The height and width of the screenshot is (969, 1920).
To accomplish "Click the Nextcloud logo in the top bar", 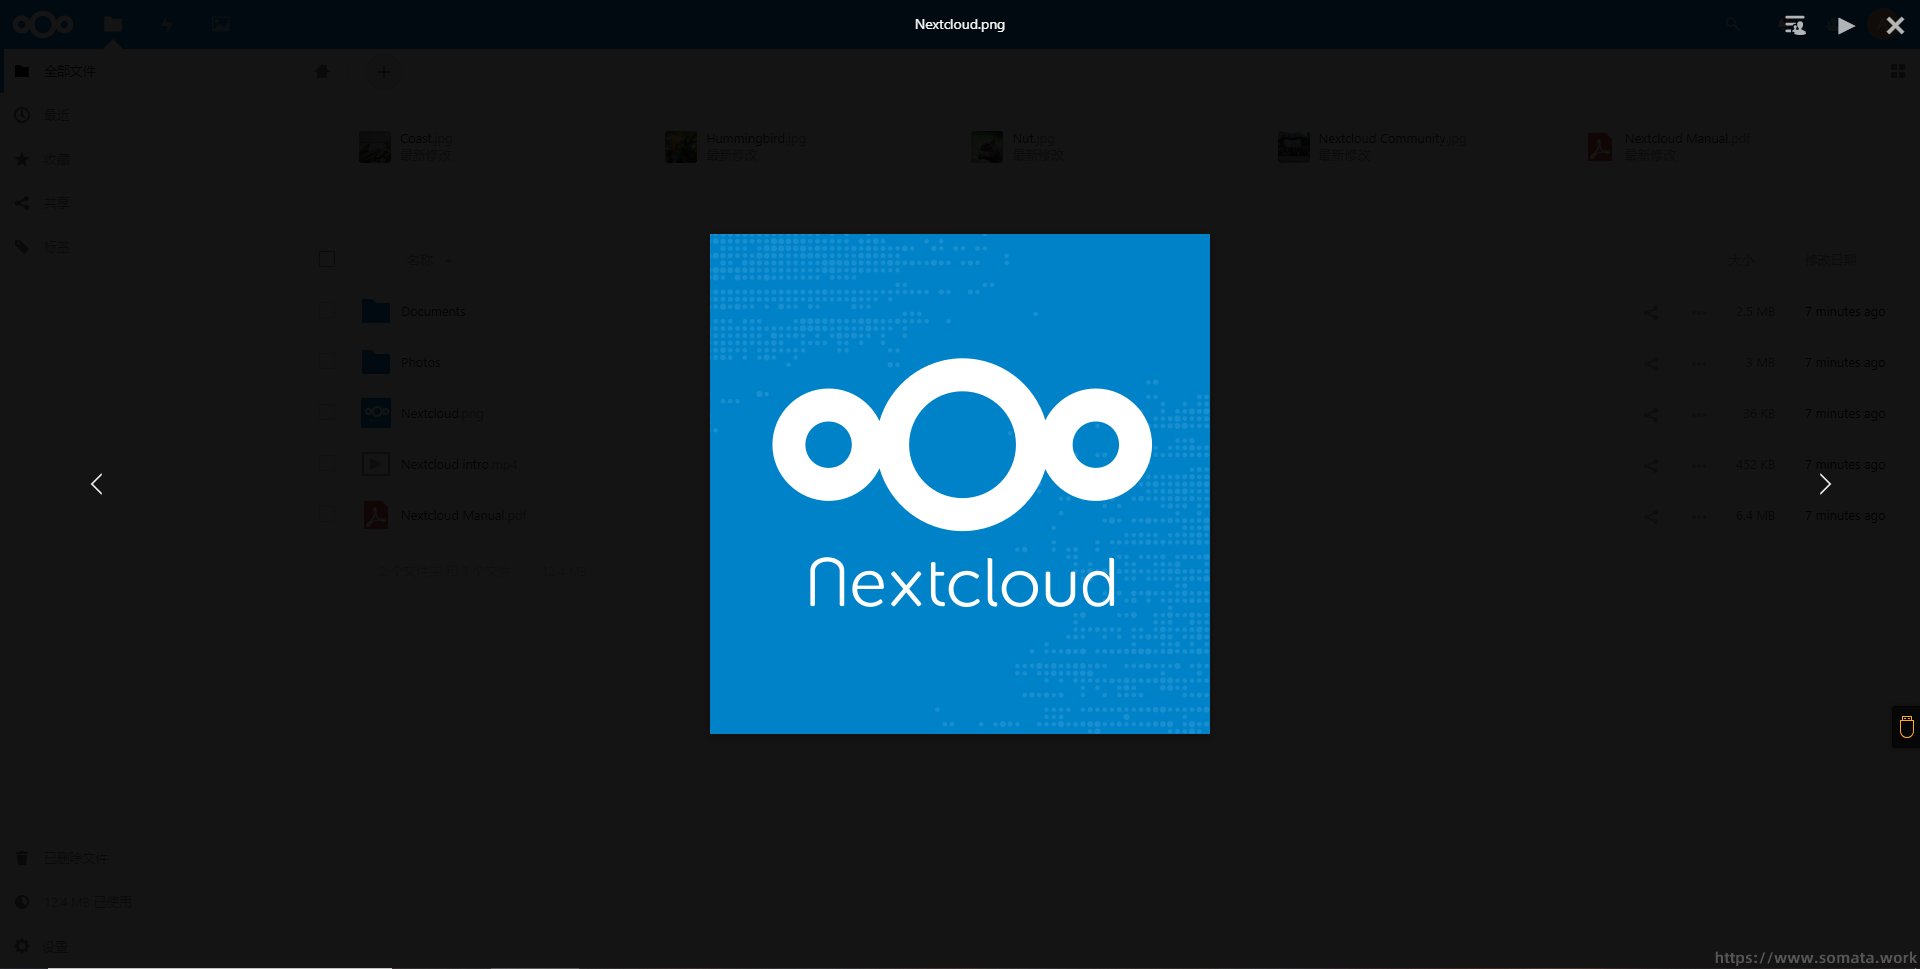I will pyautogui.click(x=43, y=24).
